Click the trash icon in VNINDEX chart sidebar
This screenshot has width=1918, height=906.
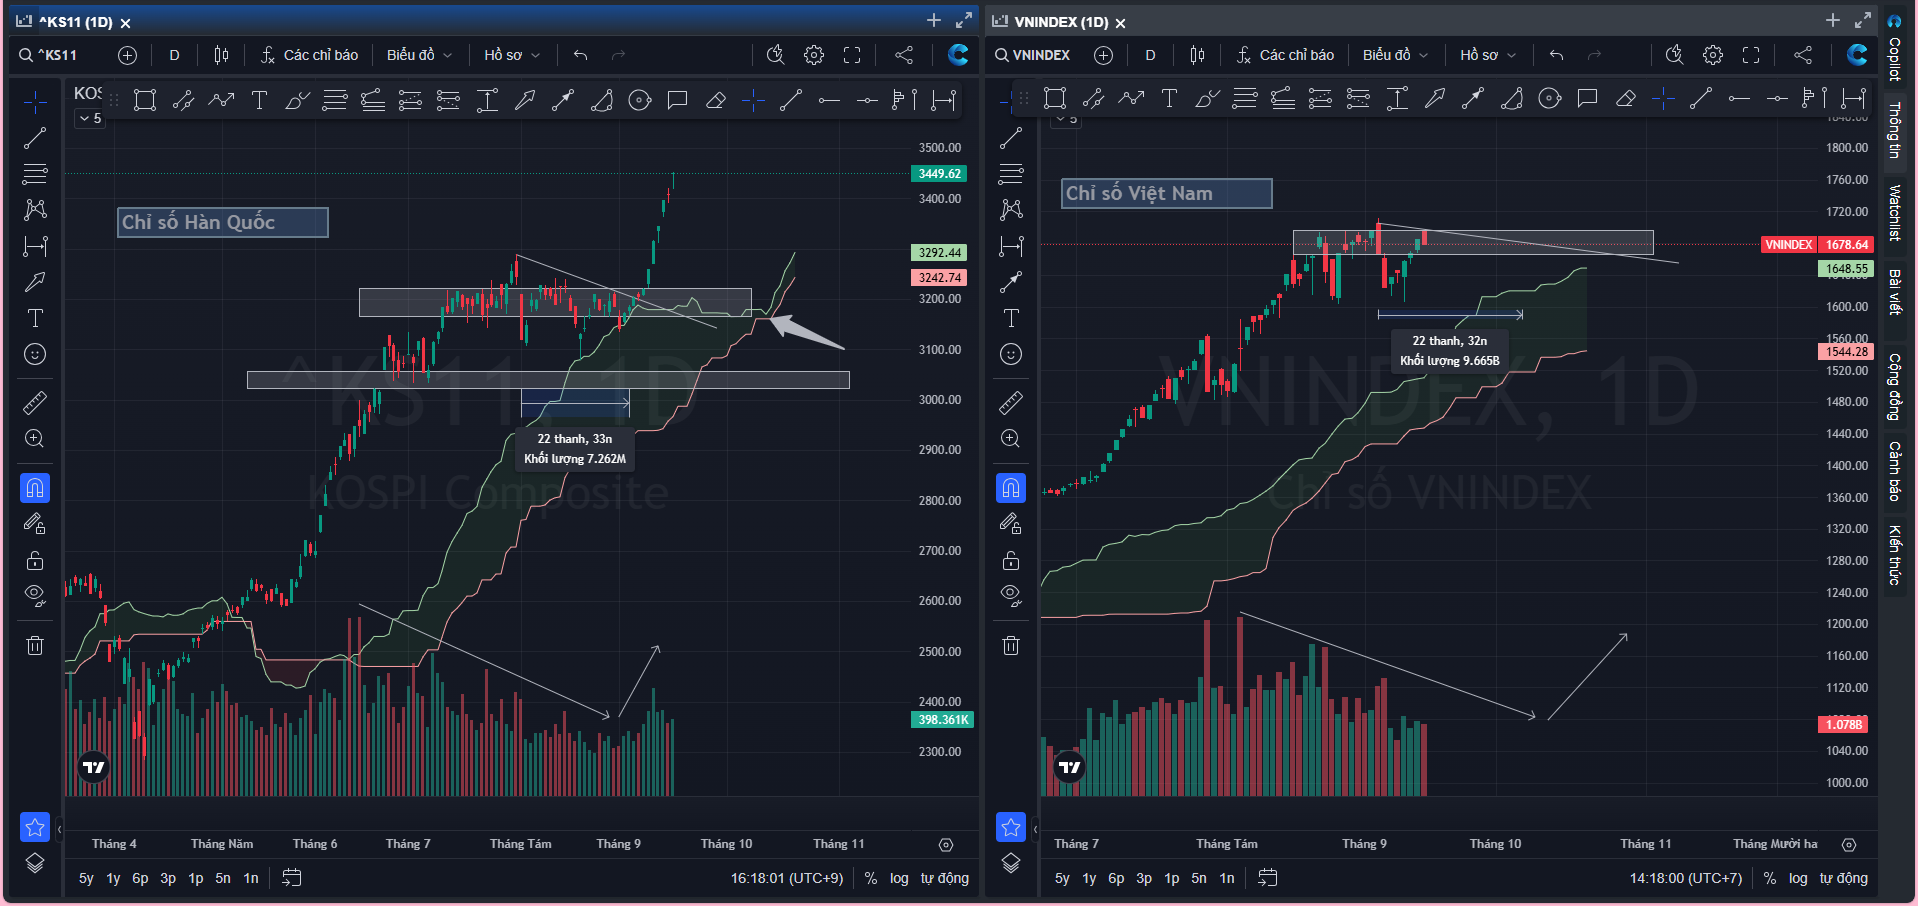pyautogui.click(x=1011, y=645)
